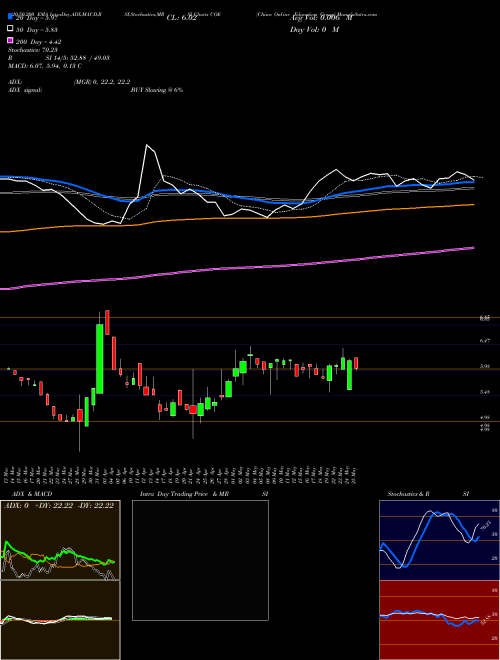The height and width of the screenshot is (660, 500).
Task: Click the white line spike peak
Action: coord(147,145)
